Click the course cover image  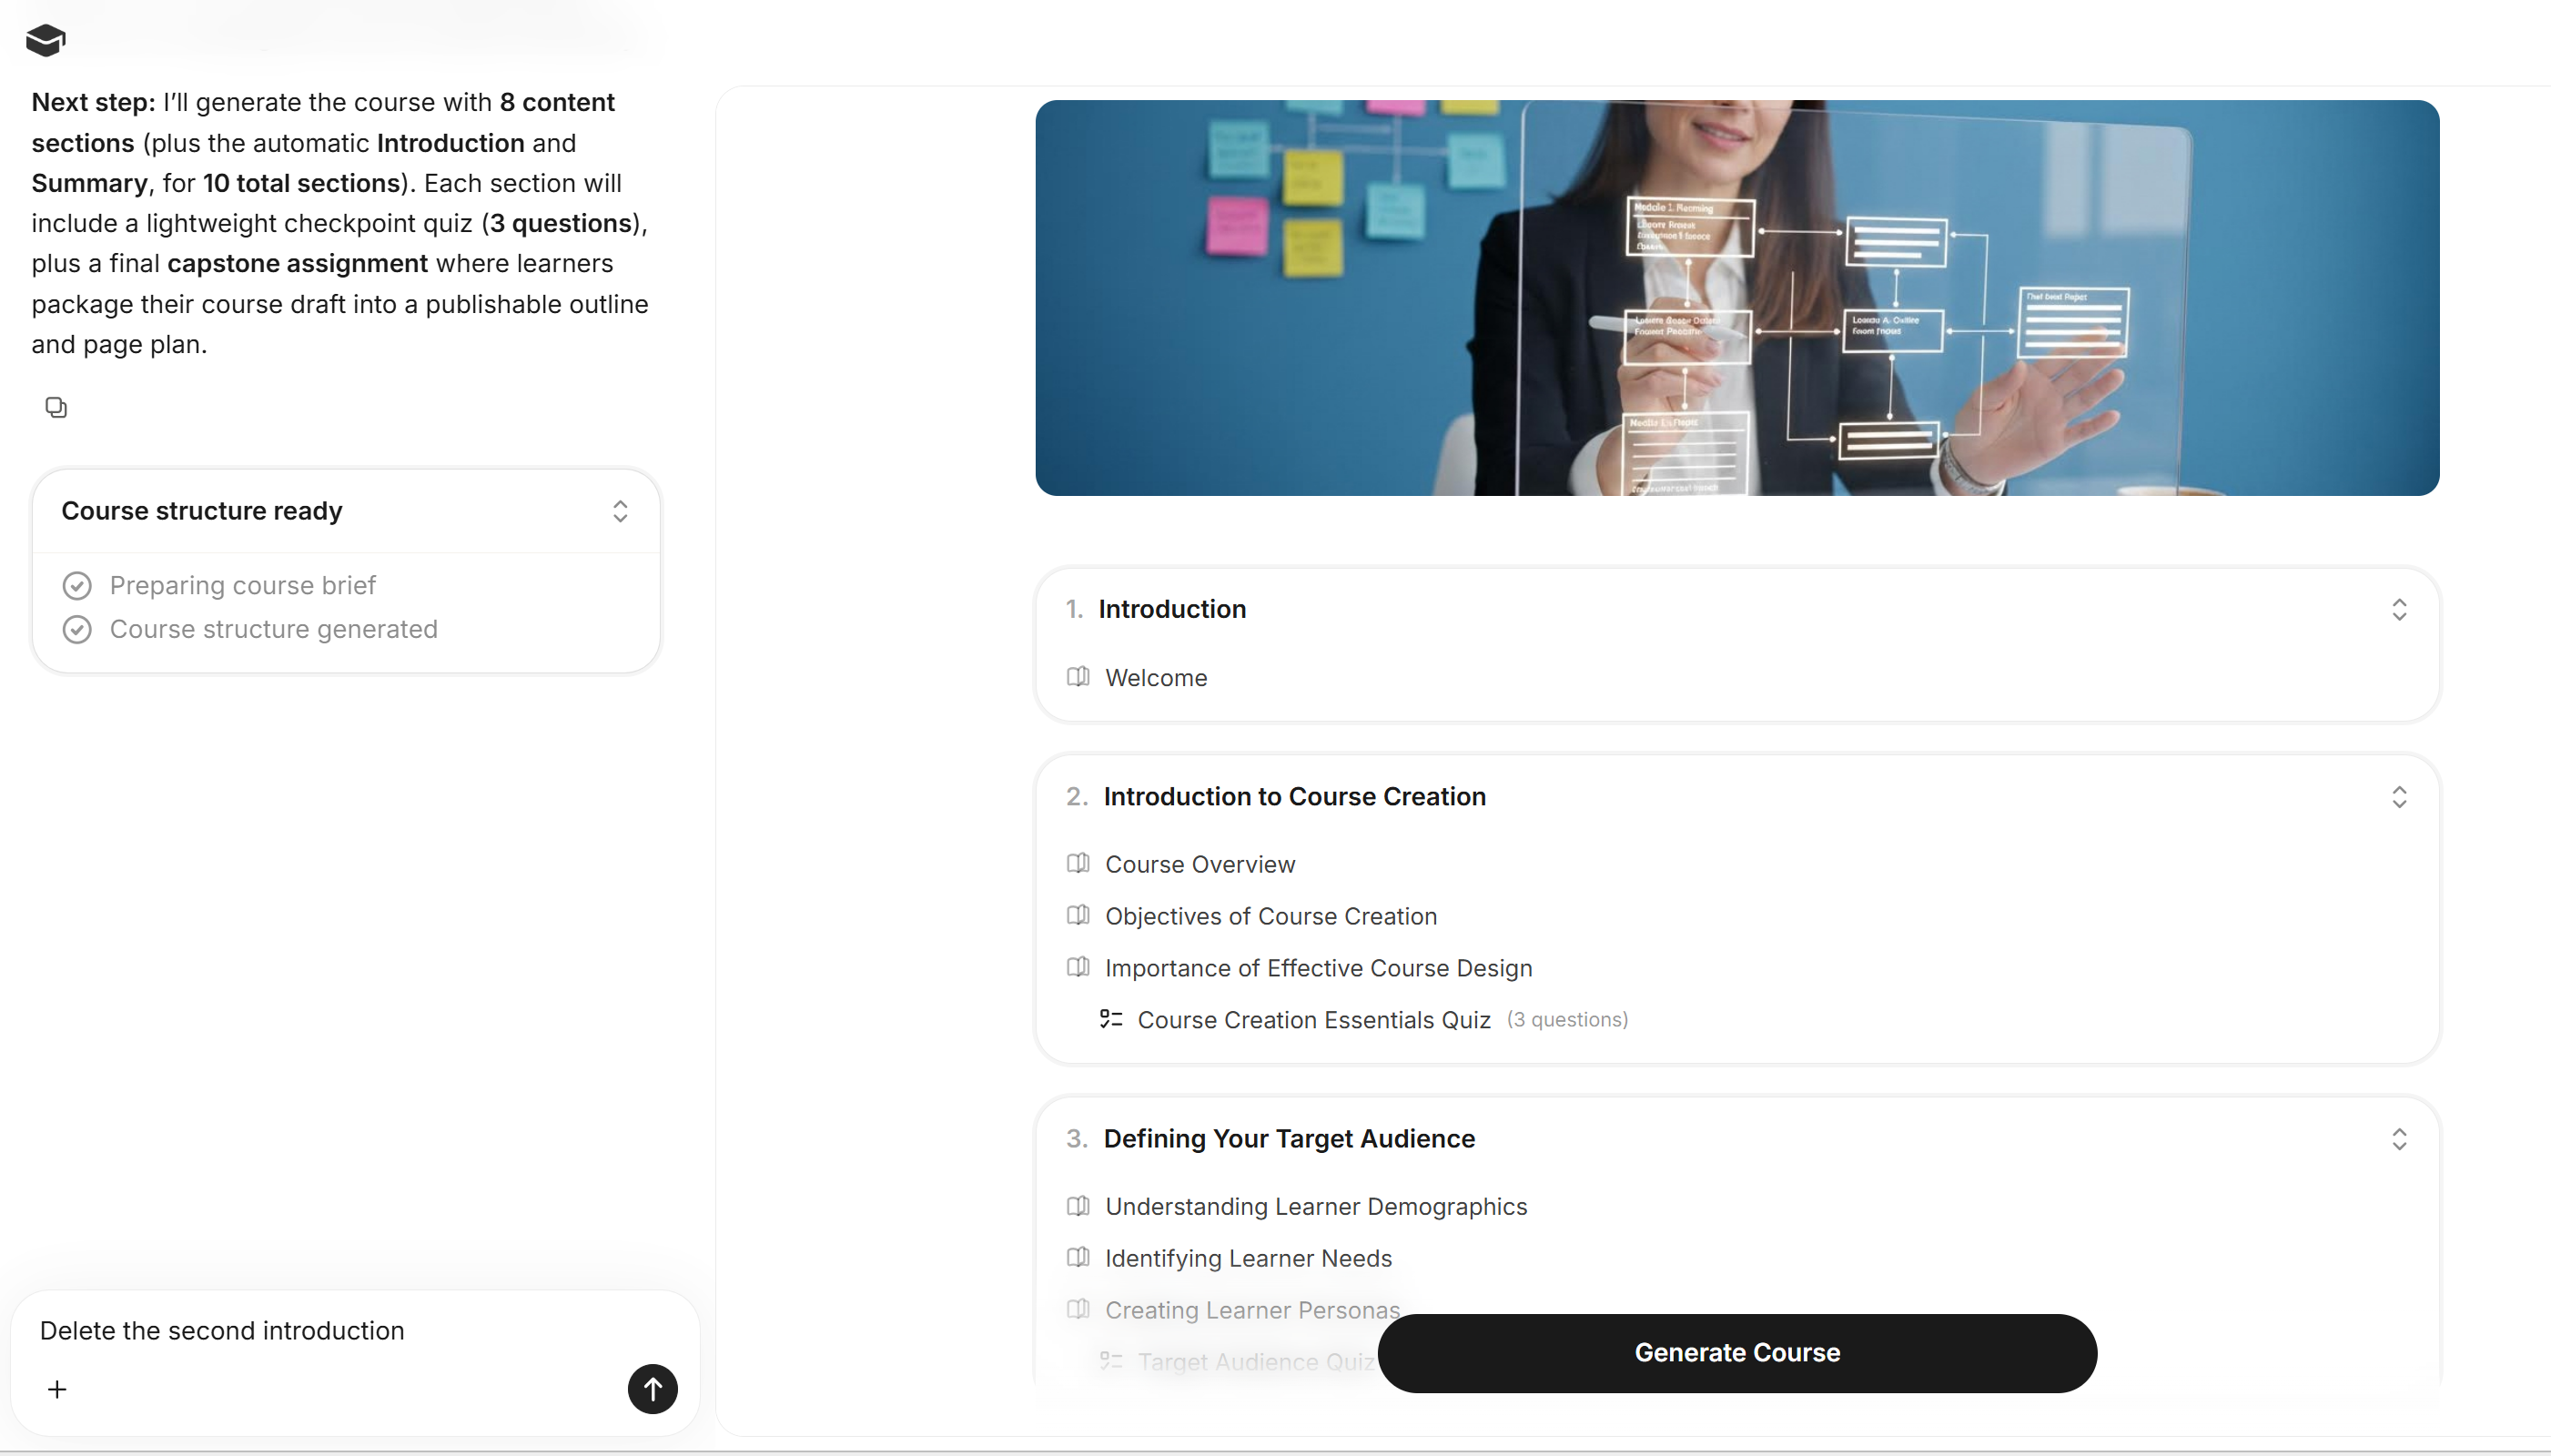[1737, 297]
